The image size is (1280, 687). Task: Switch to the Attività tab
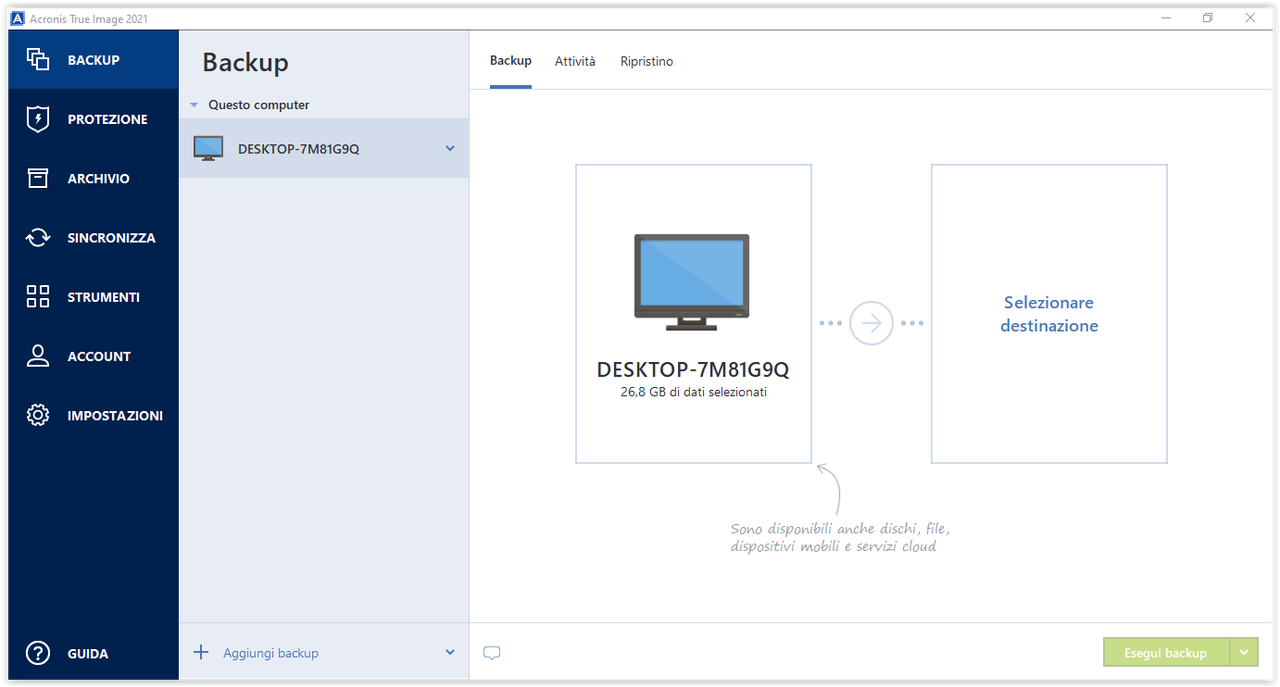575,61
